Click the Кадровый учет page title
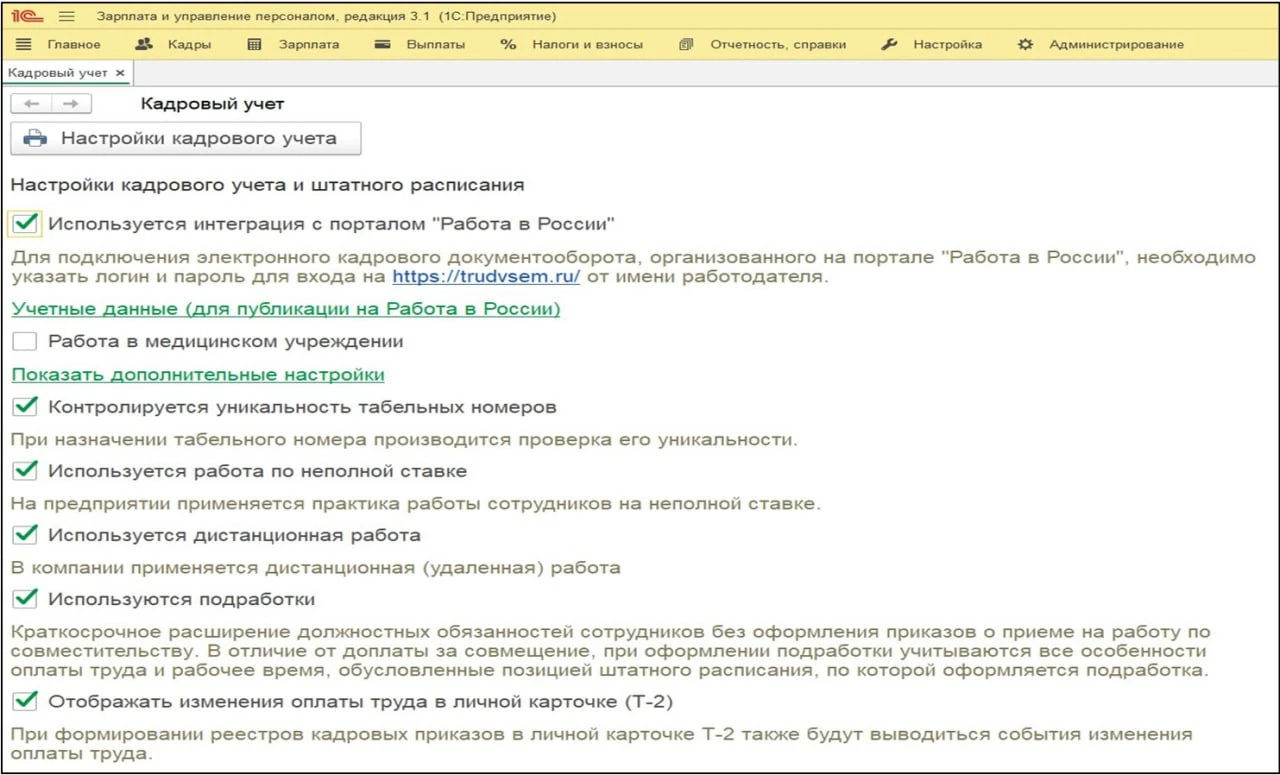 (x=212, y=104)
